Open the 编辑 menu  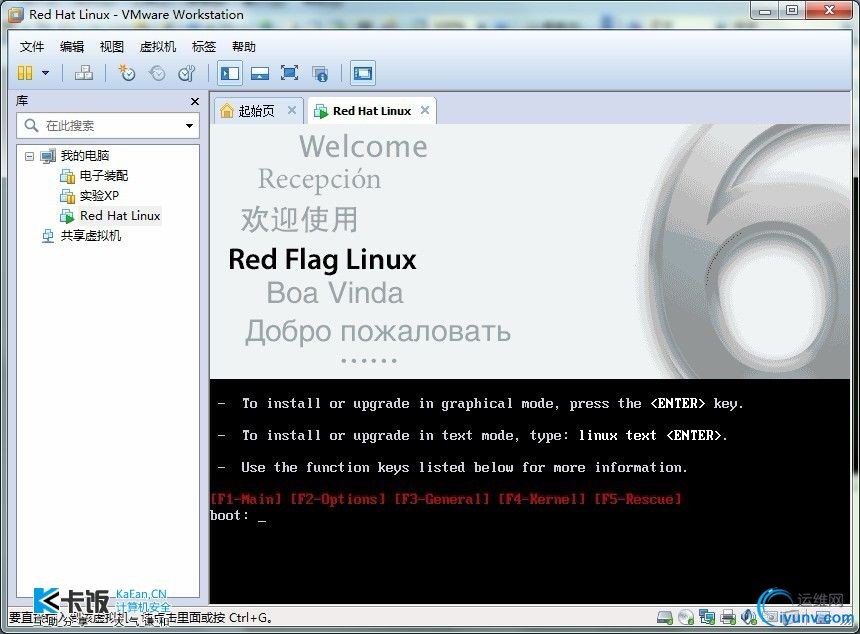[72, 47]
